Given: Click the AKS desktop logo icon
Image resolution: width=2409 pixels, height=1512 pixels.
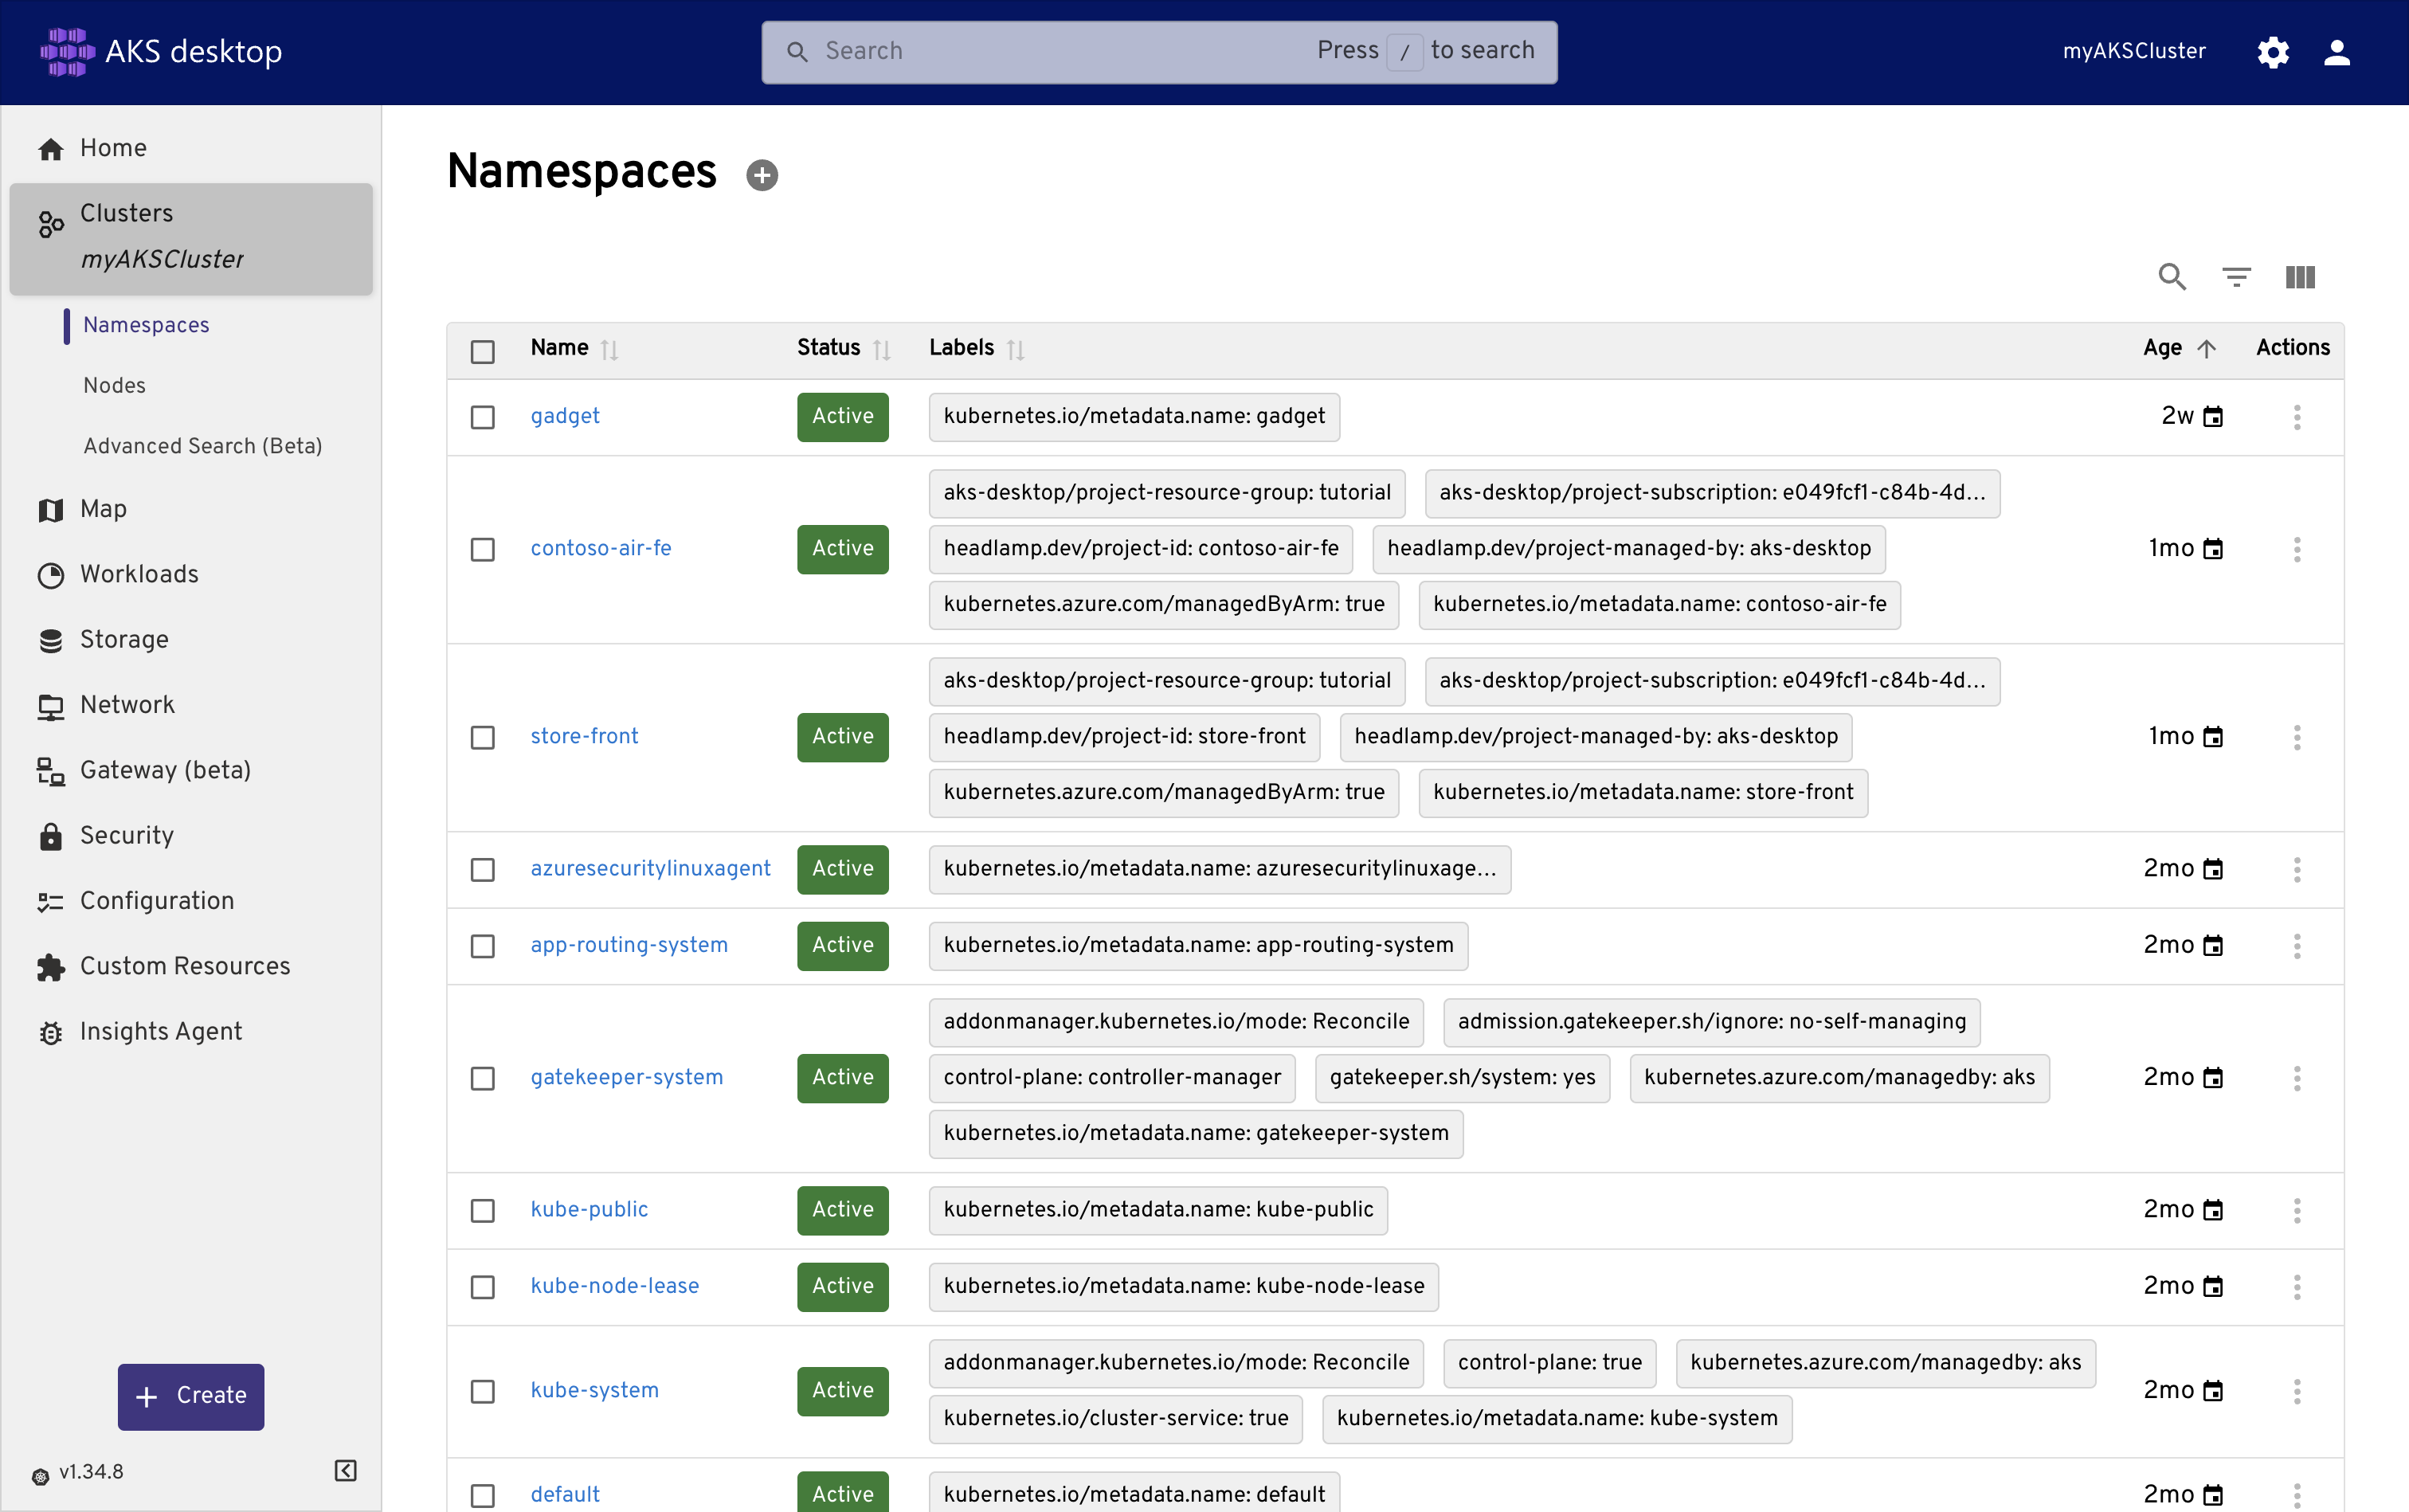Looking at the screenshot, I should 67,51.
